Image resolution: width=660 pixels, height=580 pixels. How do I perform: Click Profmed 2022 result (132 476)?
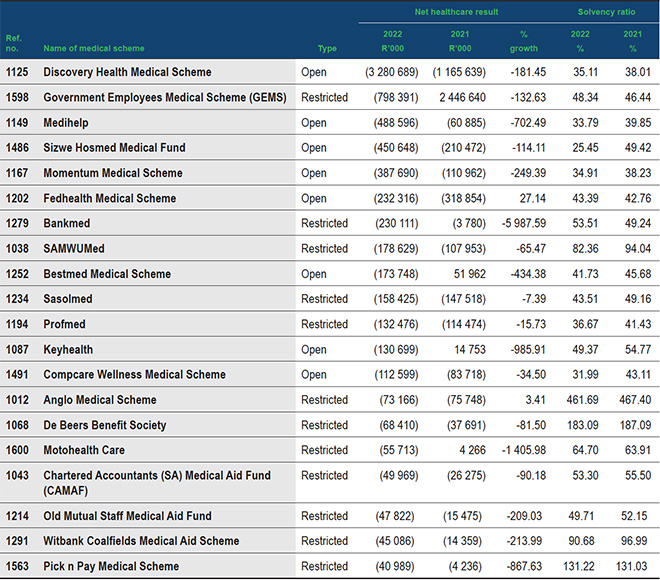(x=396, y=324)
